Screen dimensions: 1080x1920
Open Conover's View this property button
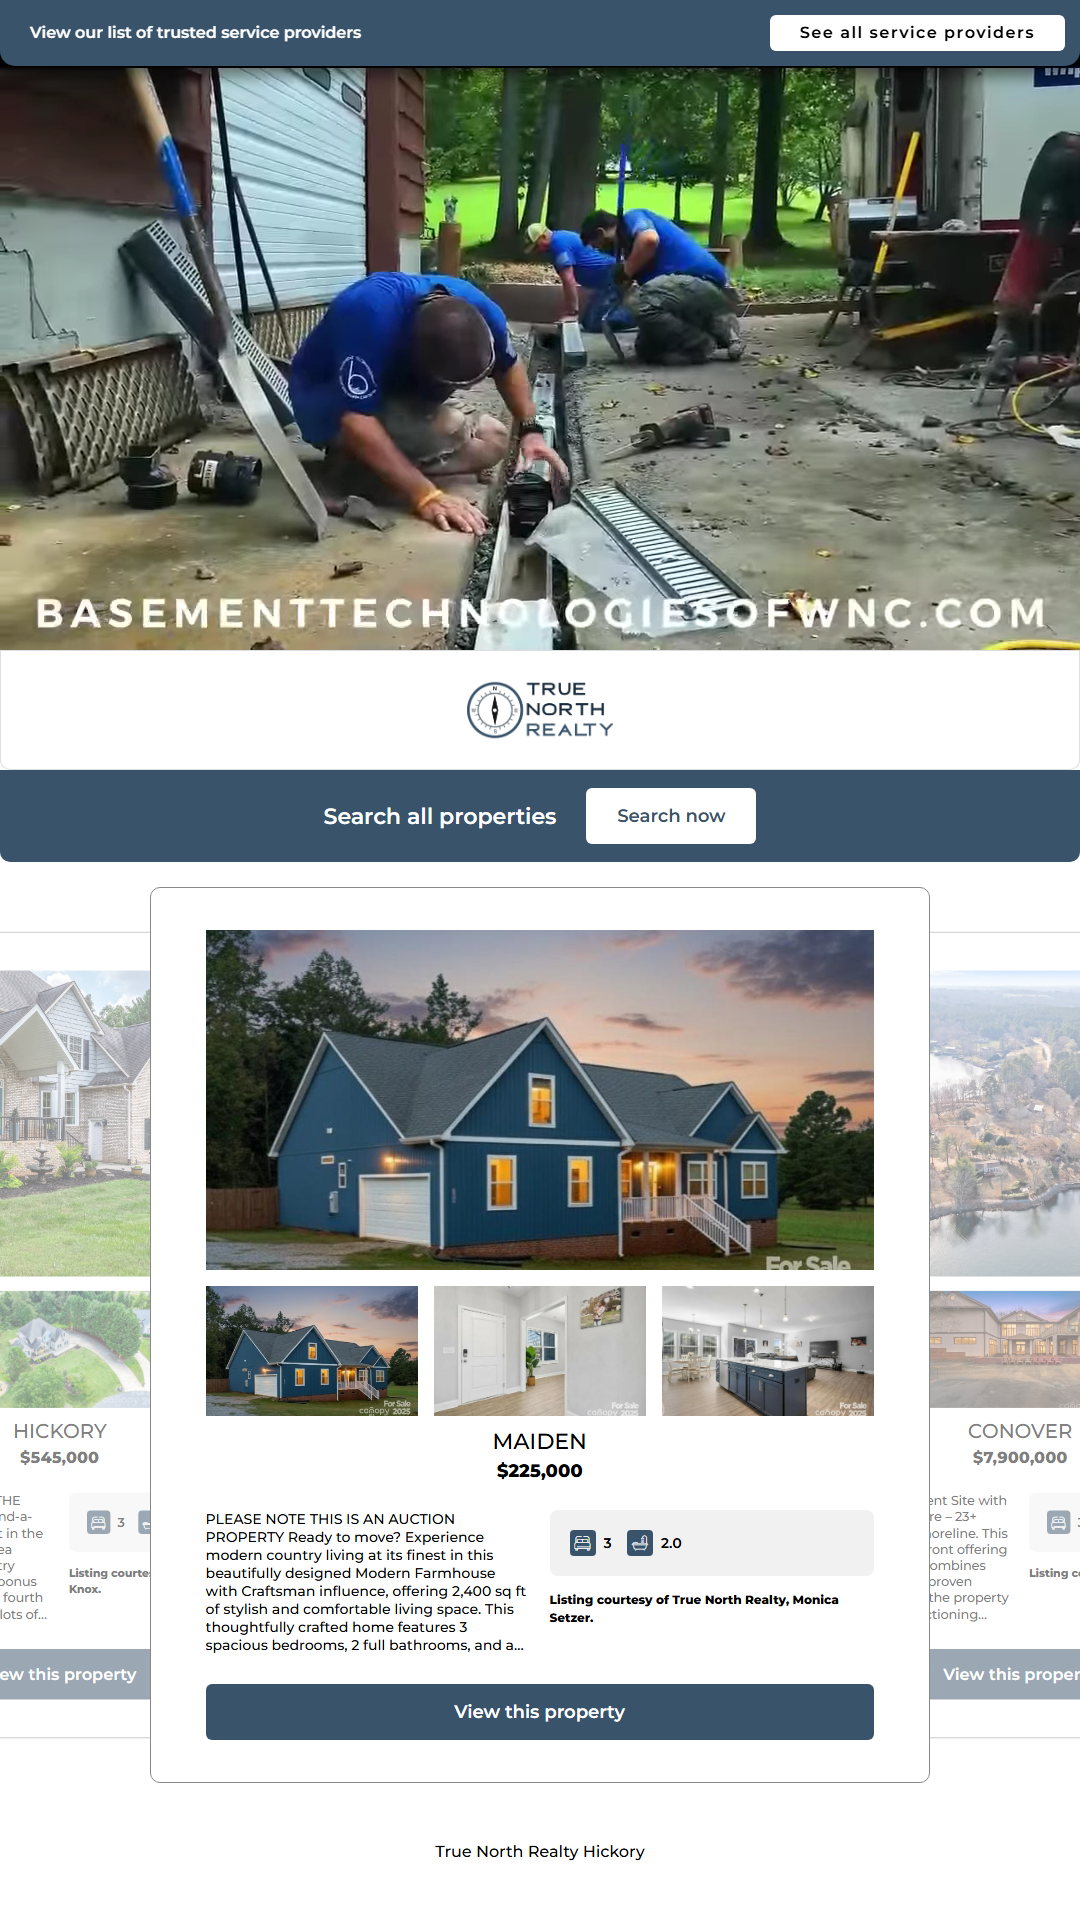point(1005,1674)
